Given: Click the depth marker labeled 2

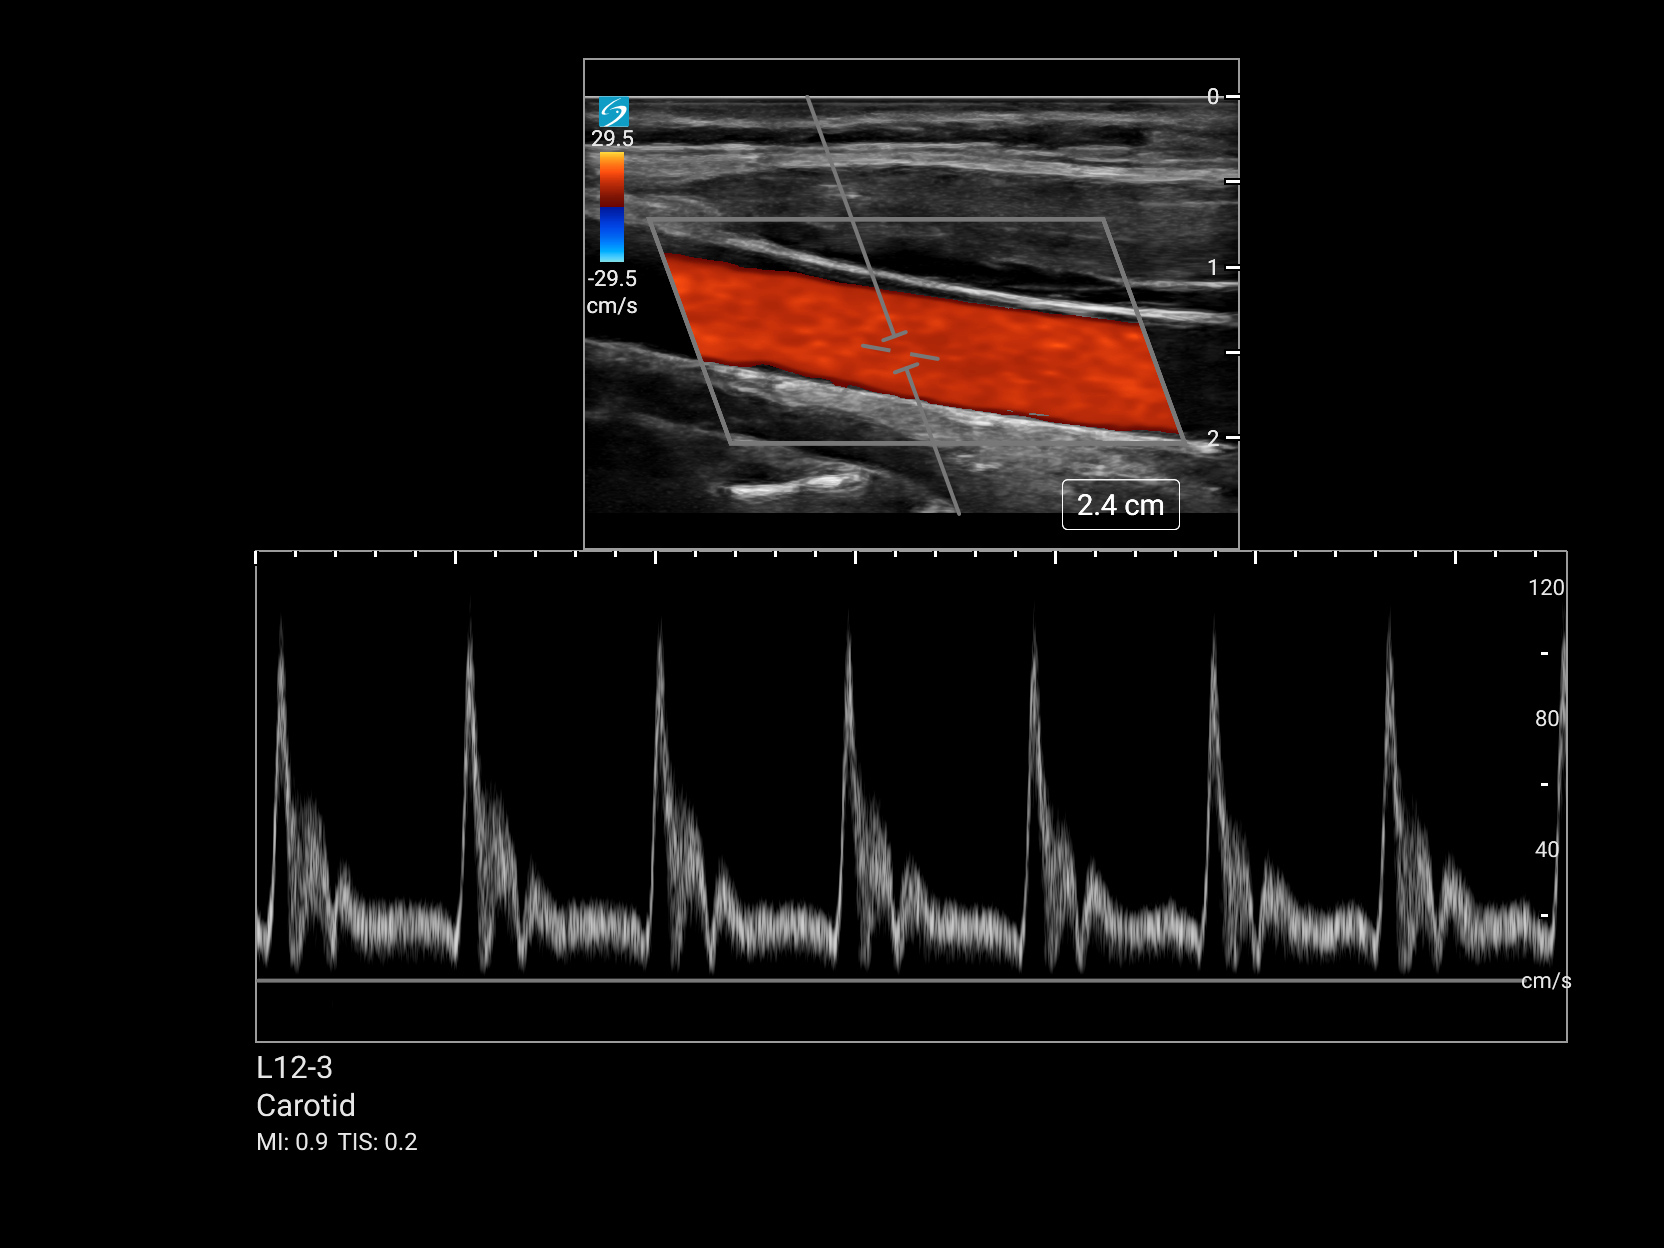Looking at the screenshot, I should pyautogui.click(x=1213, y=438).
